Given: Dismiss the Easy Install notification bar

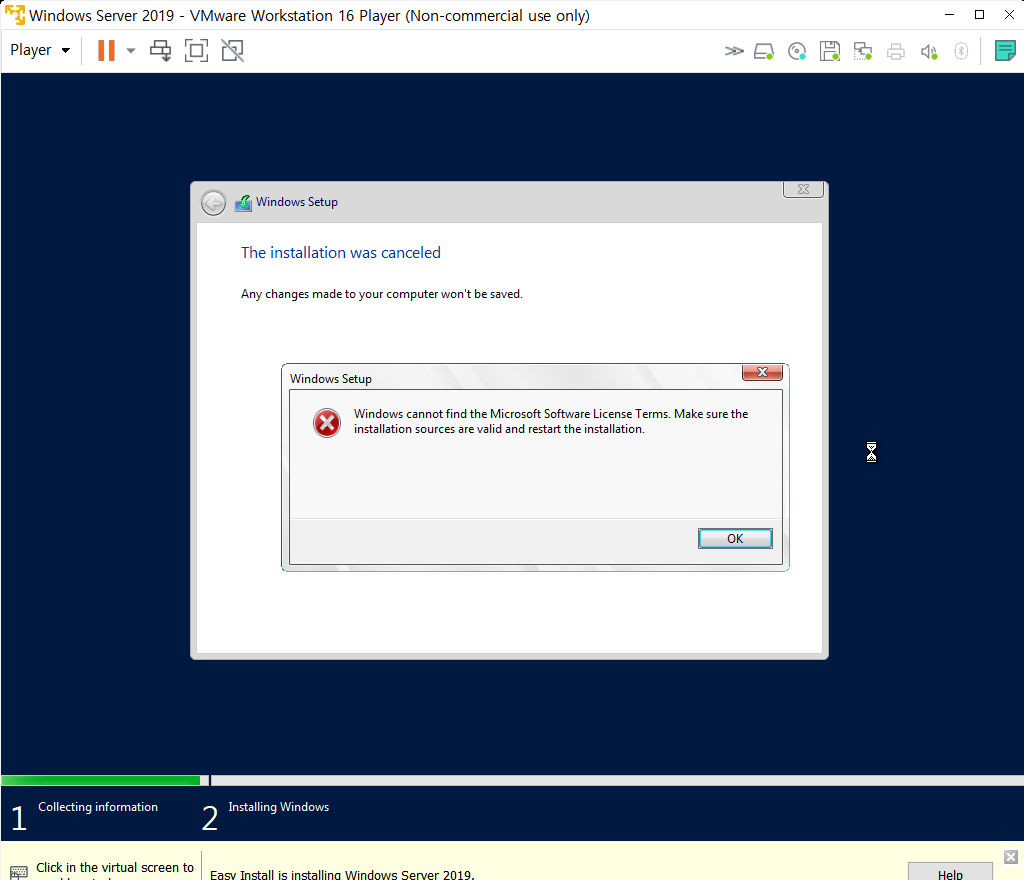Looking at the screenshot, I should pyautogui.click(x=1011, y=857).
